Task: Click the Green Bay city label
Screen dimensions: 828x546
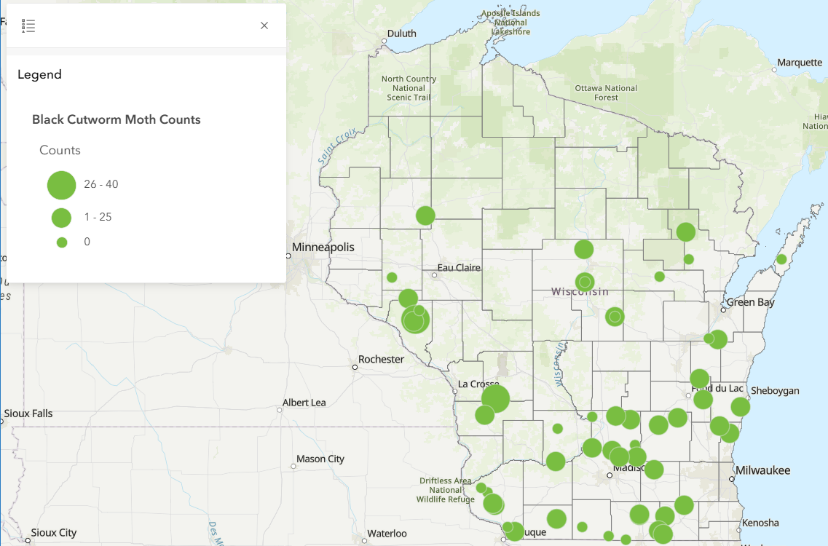Action: tap(750, 303)
